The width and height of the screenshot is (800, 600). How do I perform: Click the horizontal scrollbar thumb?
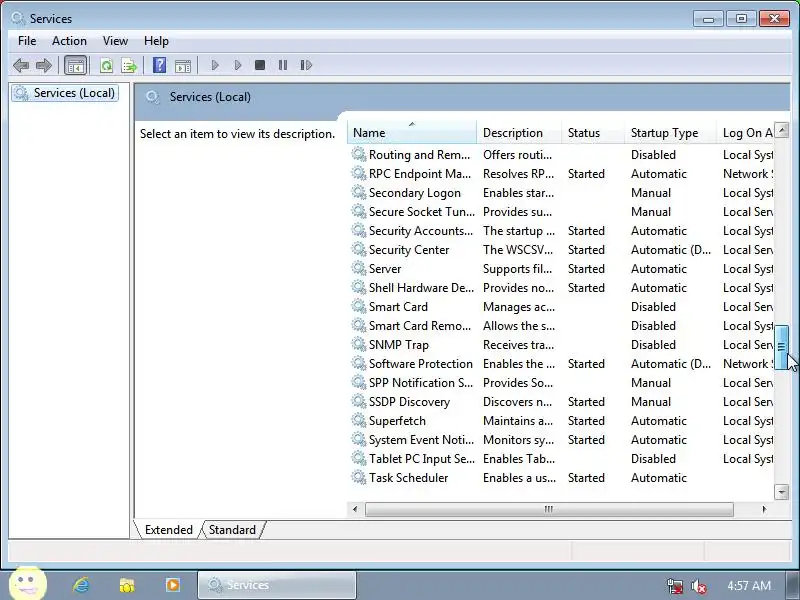coord(549,509)
